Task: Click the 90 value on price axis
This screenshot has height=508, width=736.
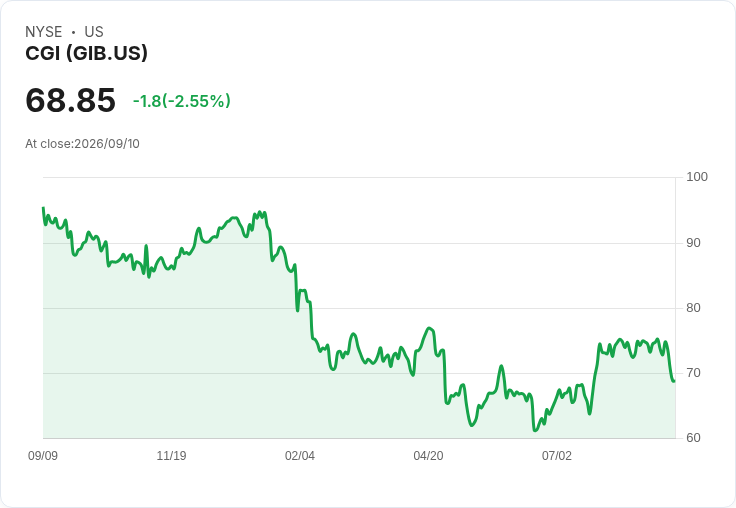Action: point(693,243)
